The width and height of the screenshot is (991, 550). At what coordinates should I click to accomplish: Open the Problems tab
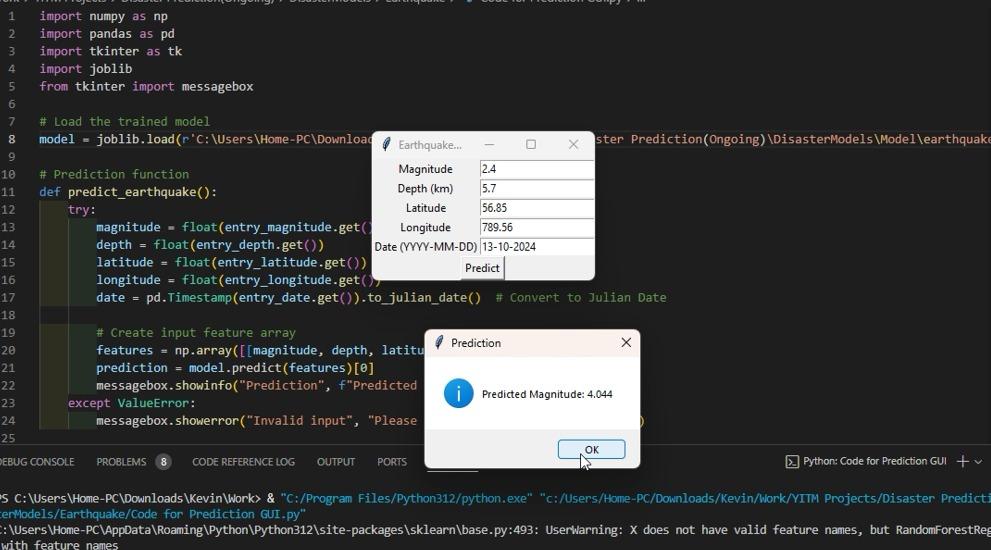click(x=121, y=462)
